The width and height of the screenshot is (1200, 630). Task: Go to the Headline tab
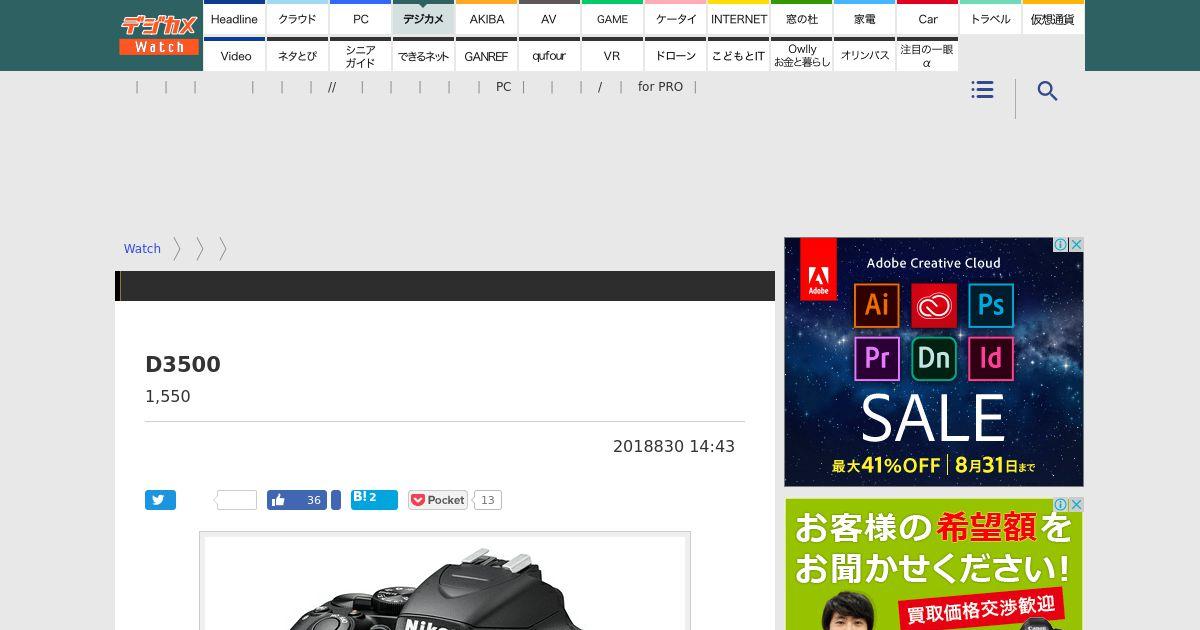[234, 18]
